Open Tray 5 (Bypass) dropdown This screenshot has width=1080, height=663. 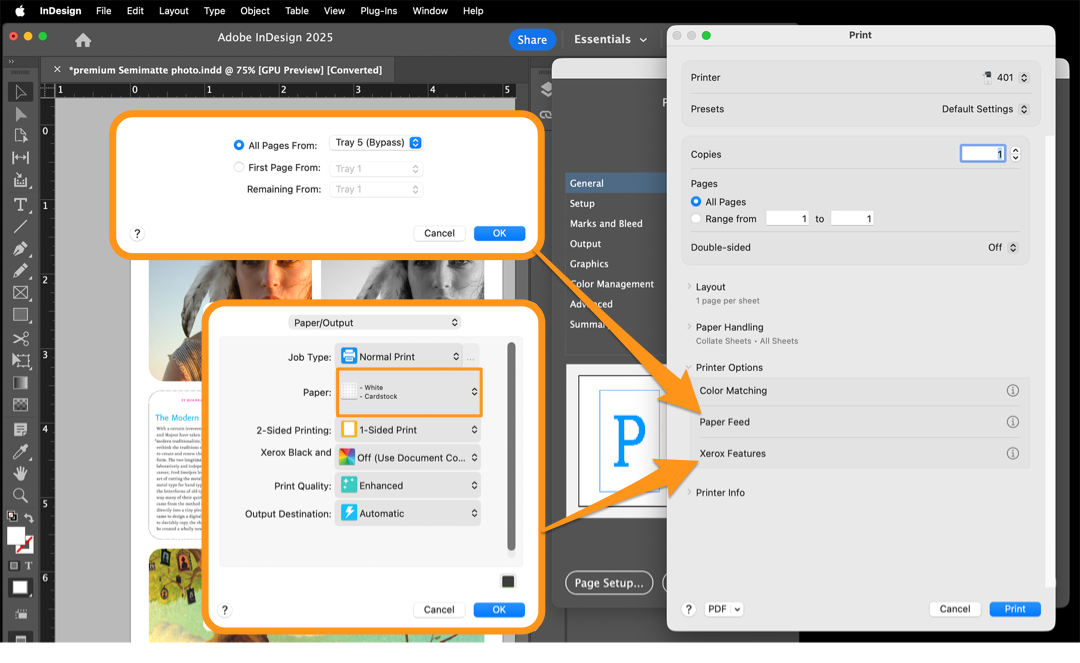376,143
